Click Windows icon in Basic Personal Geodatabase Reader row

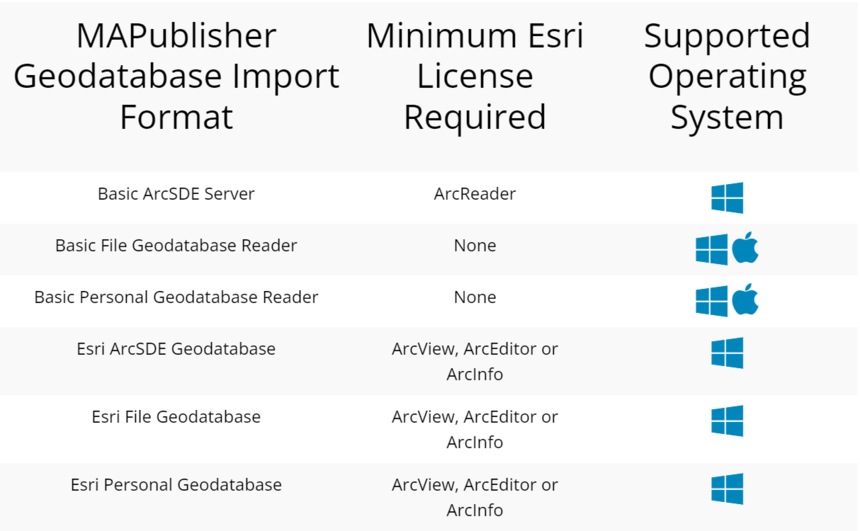(711, 301)
